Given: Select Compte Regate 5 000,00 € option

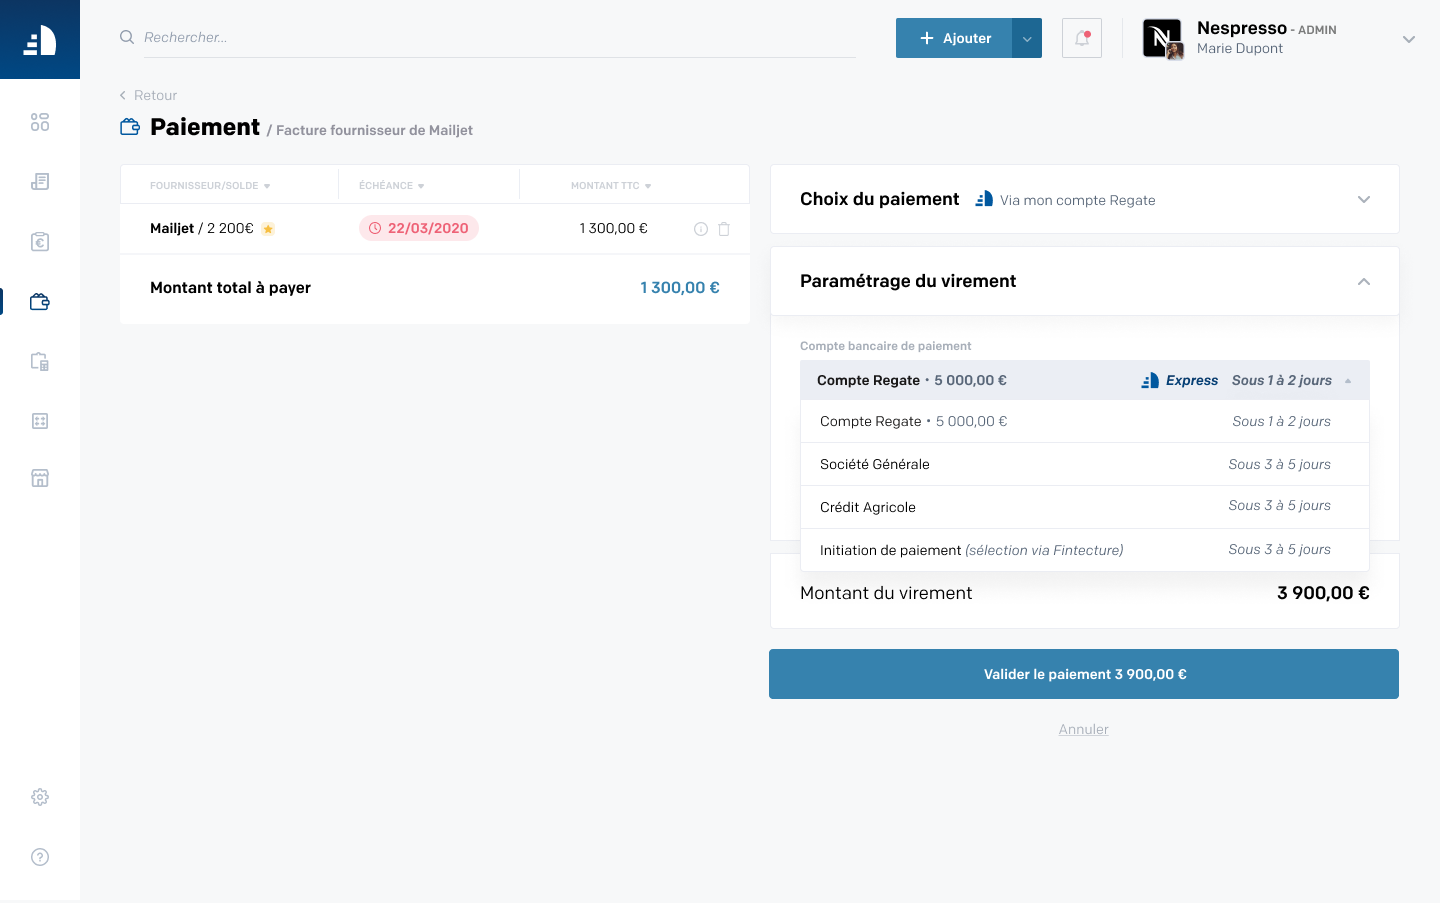Looking at the screenshot, I should tap(1085, 421).
